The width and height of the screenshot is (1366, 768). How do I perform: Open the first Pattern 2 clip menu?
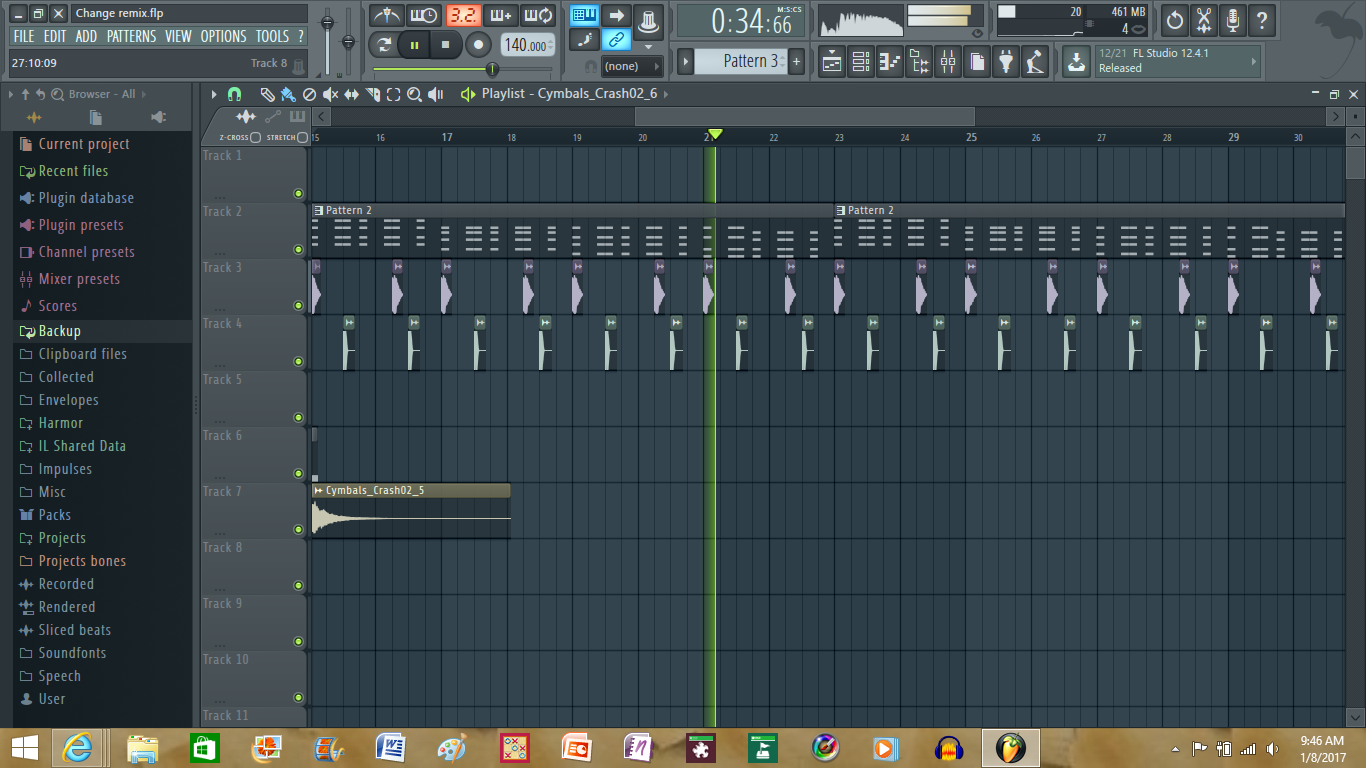click(318, 211)
